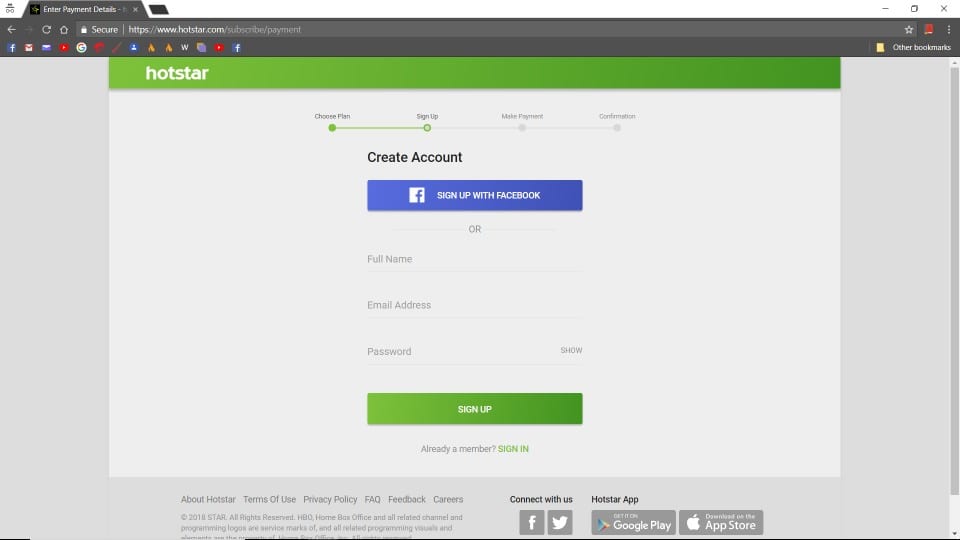Viewport: 960px width, 540px height.
Task: Open Hotstar's Facebook page from the footer
Action: point(531,522)
